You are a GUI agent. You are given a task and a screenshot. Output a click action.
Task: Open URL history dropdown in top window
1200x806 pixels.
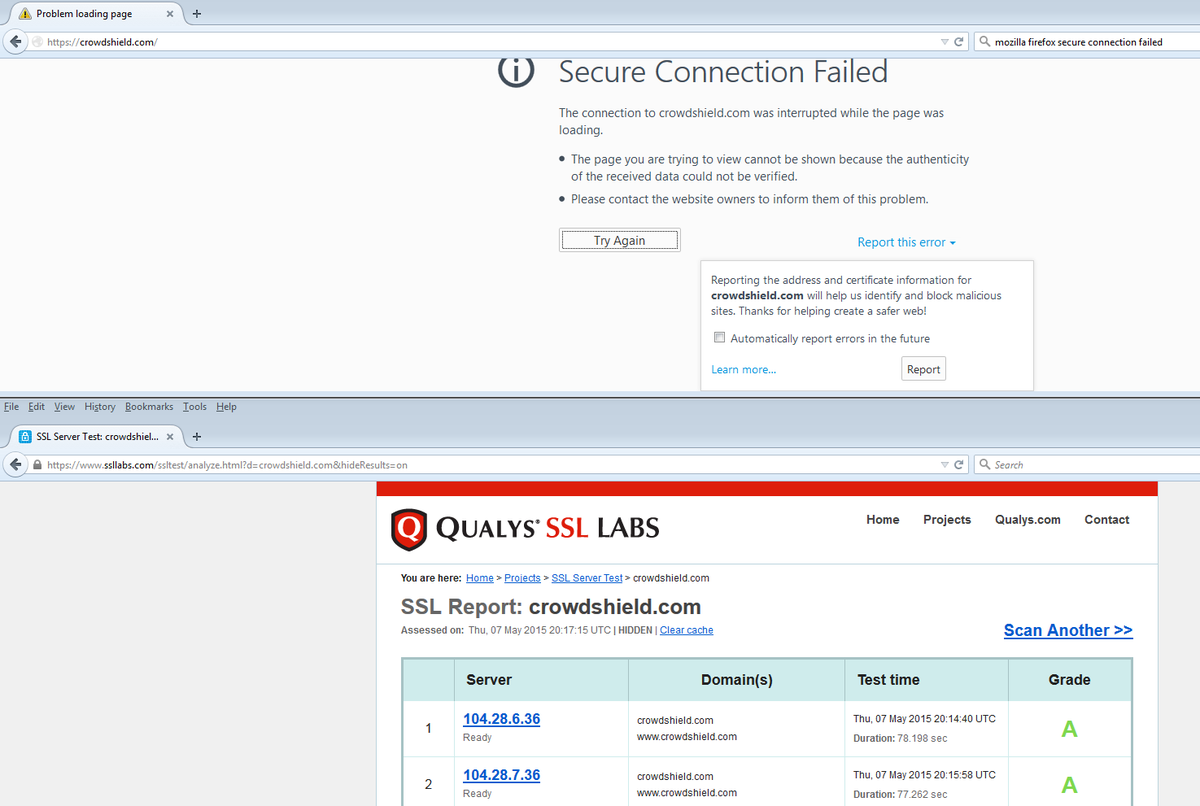pyautogui.click(x=945, y=42)
